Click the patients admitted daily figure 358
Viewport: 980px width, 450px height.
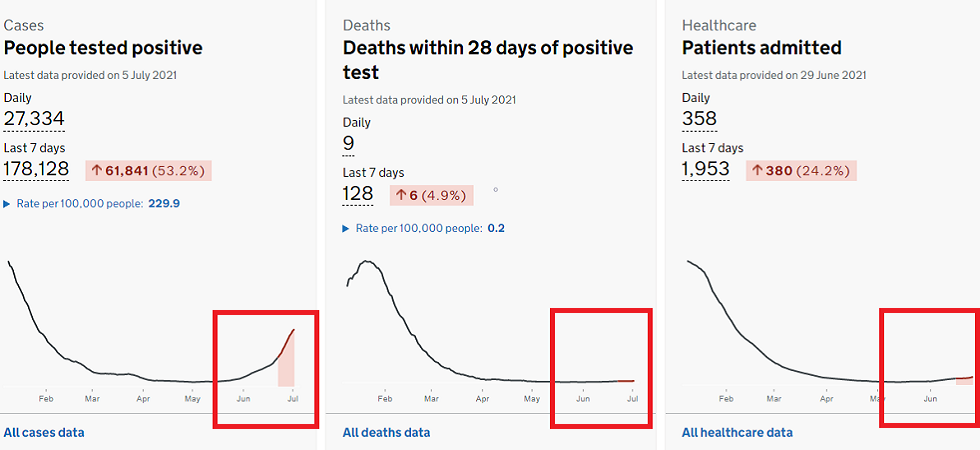(x=699, y=120)
